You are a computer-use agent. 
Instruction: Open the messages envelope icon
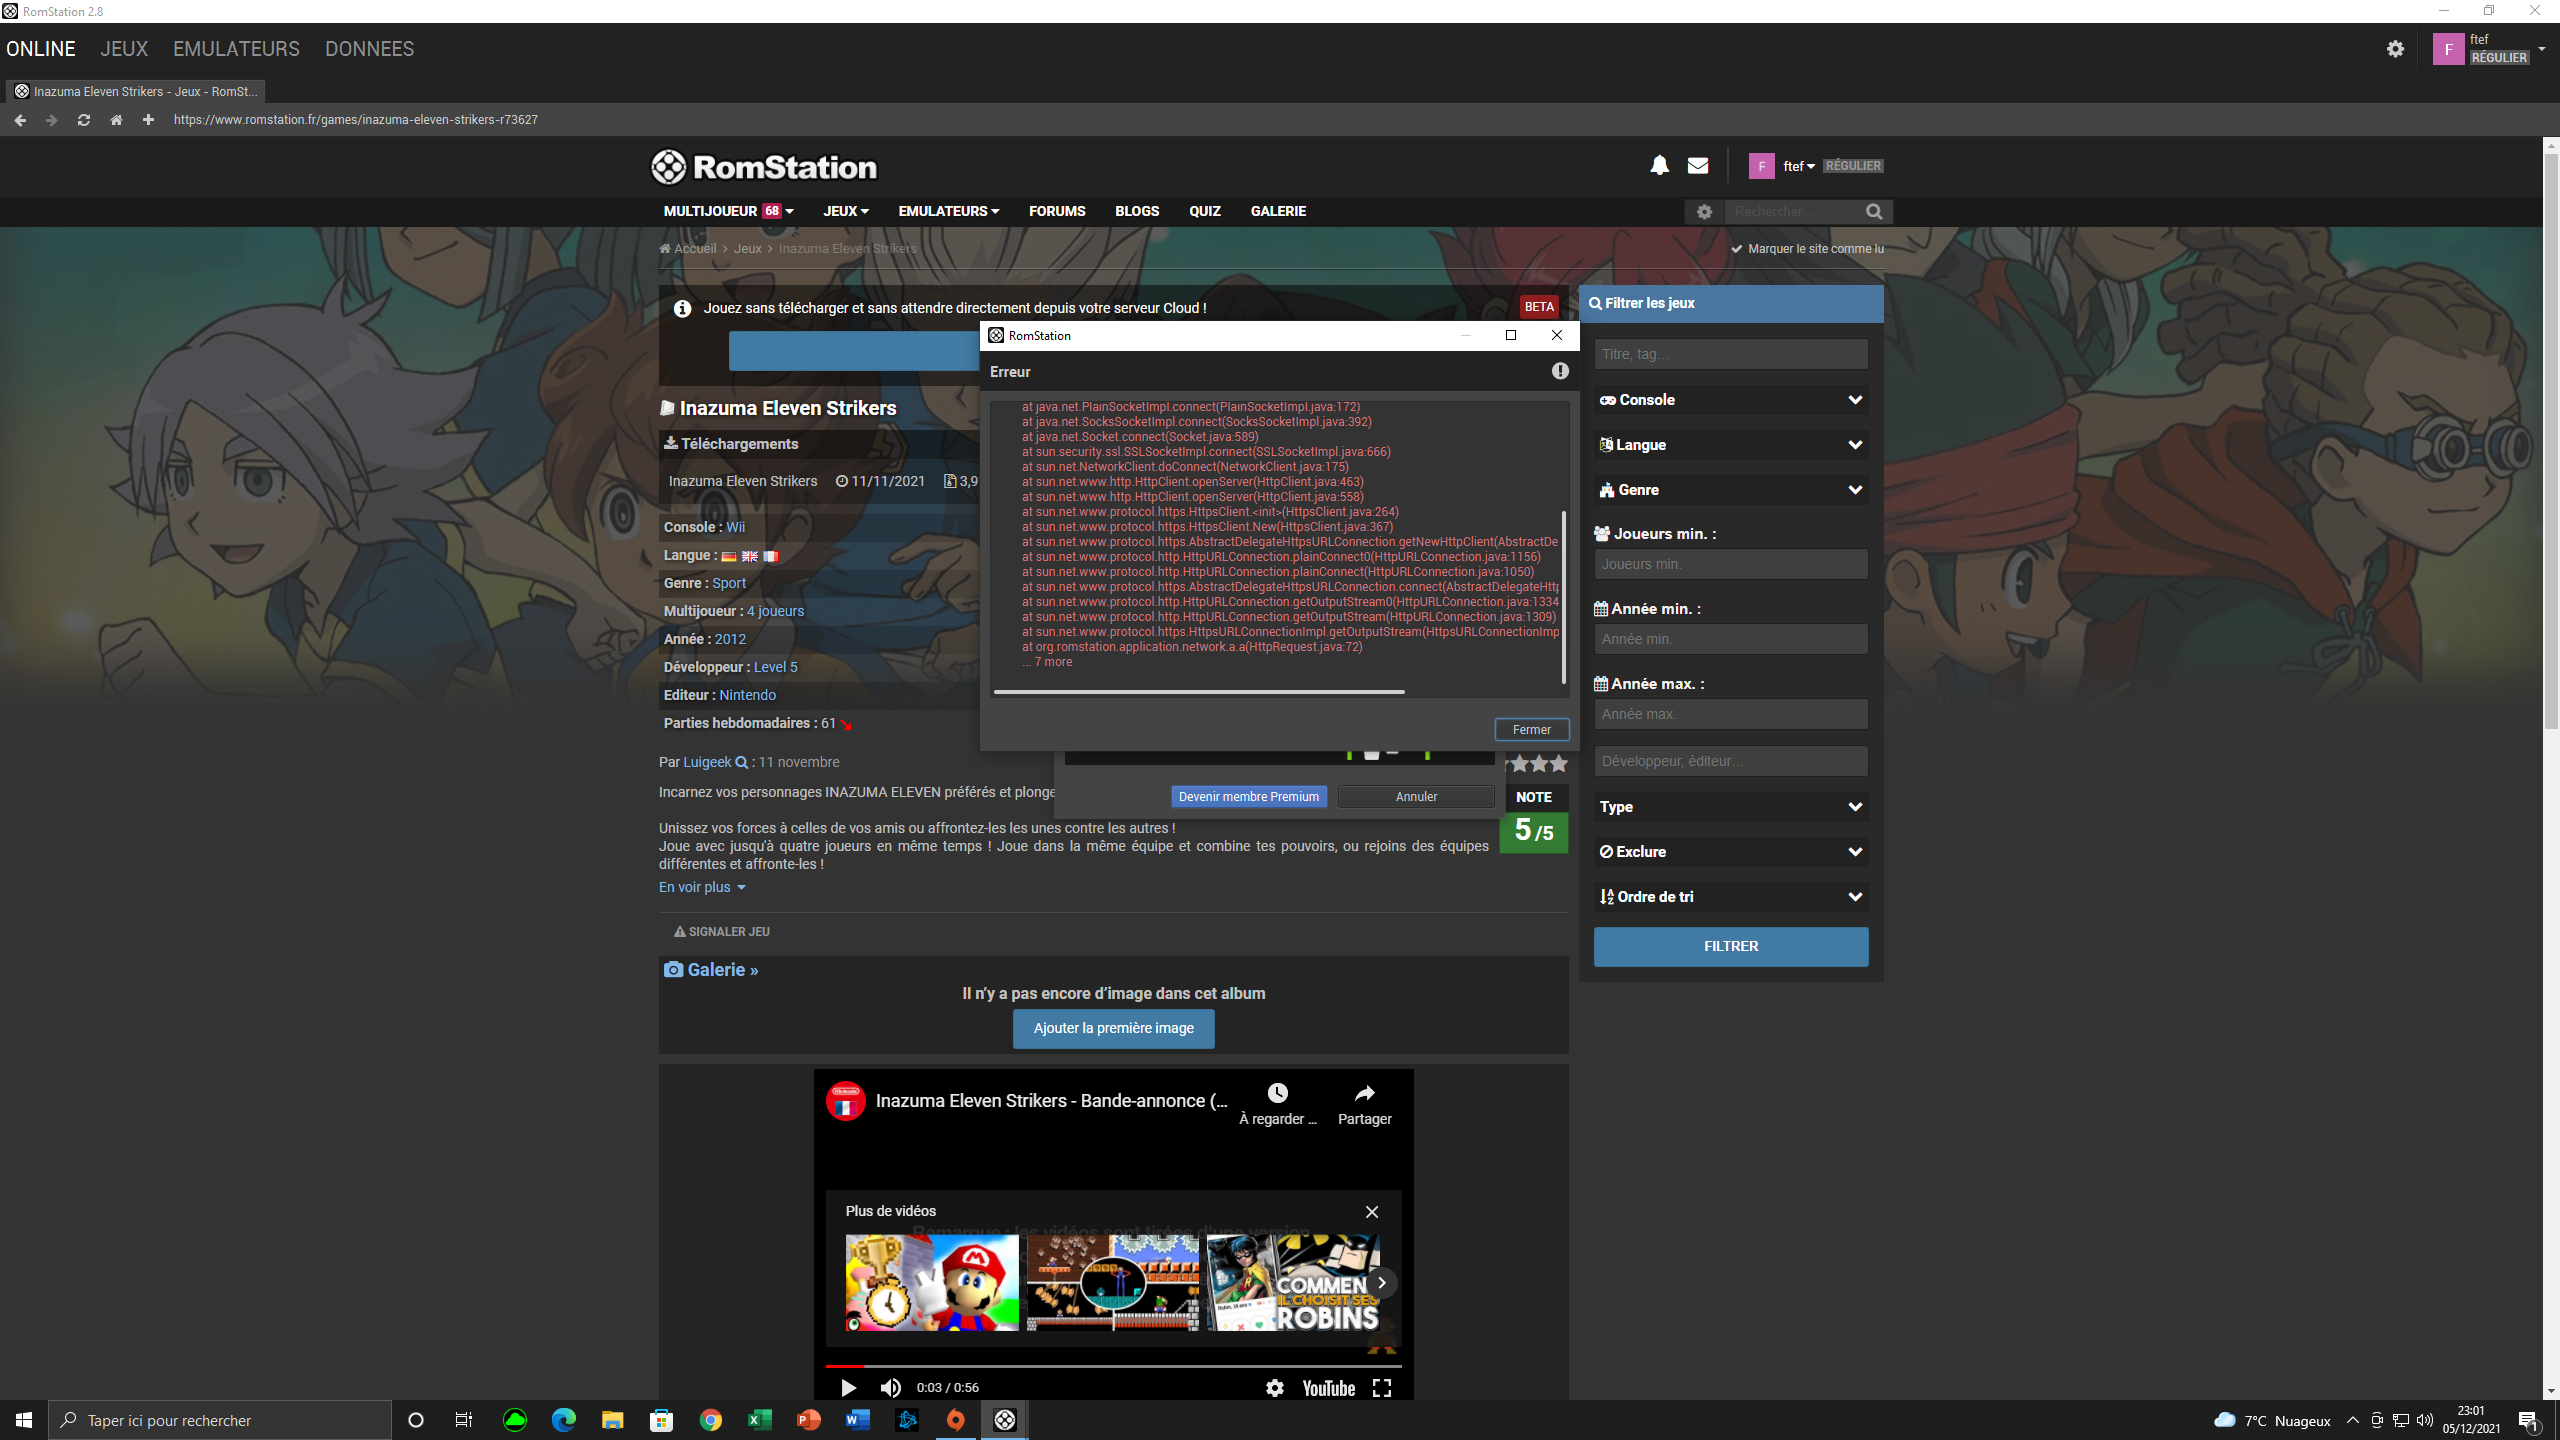1698,166
